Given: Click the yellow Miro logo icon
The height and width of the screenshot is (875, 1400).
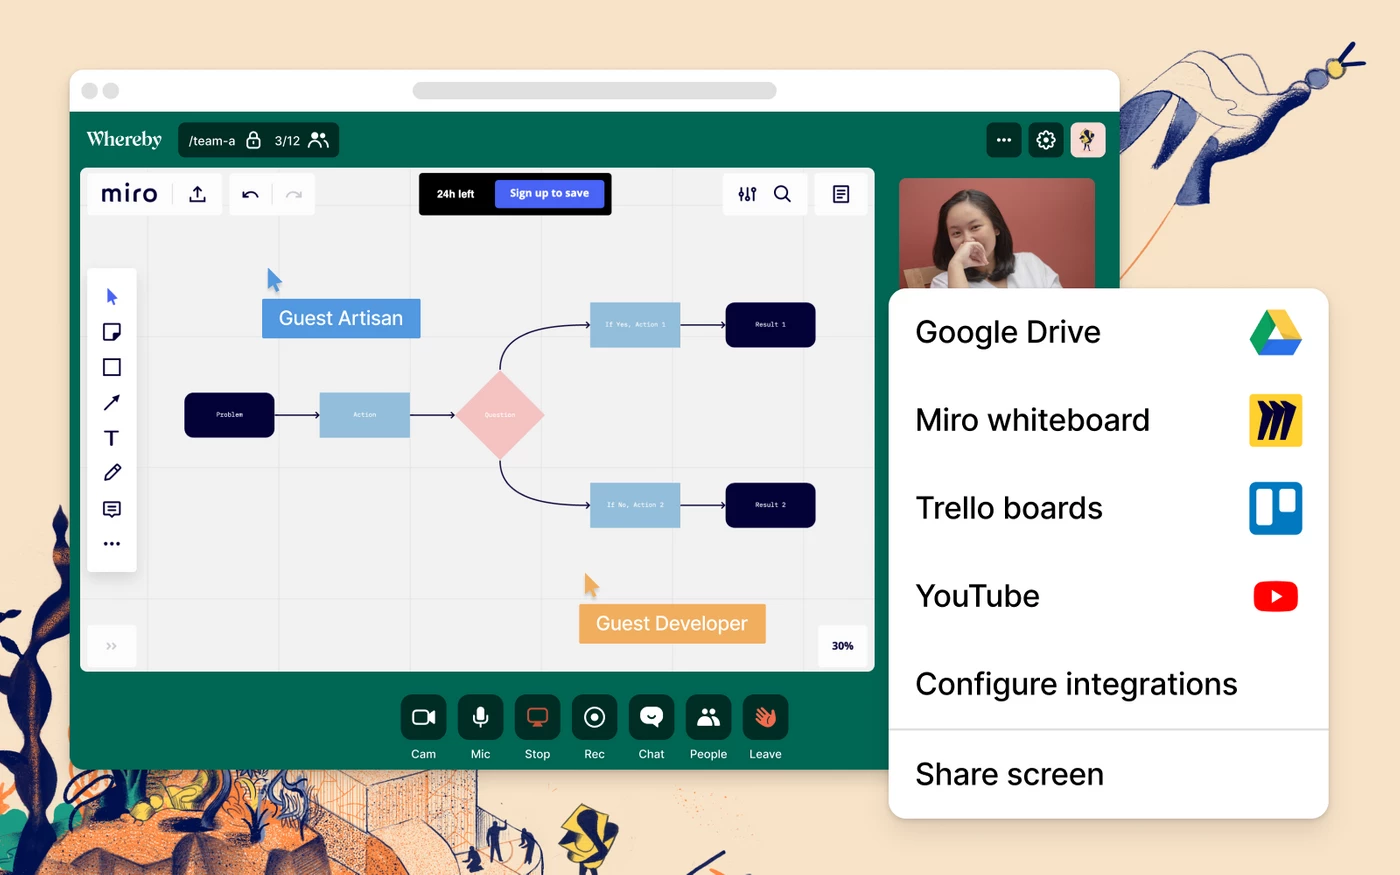Looking at the screenshot, I should (1275, 420).
